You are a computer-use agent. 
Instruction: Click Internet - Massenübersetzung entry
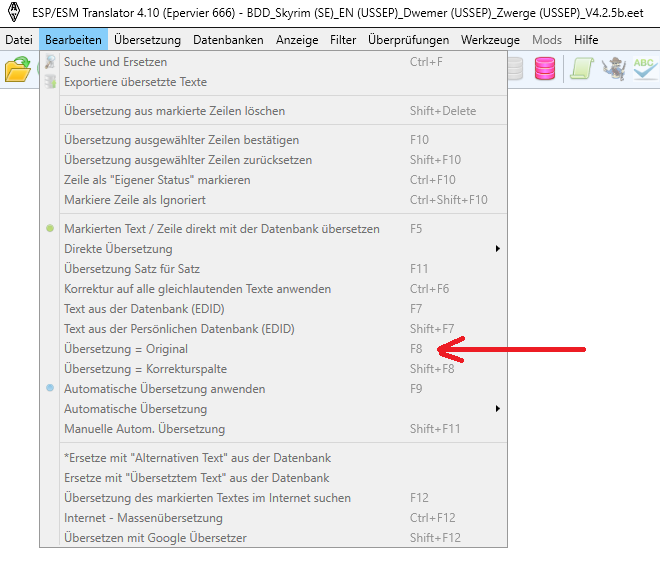(143, 518)
